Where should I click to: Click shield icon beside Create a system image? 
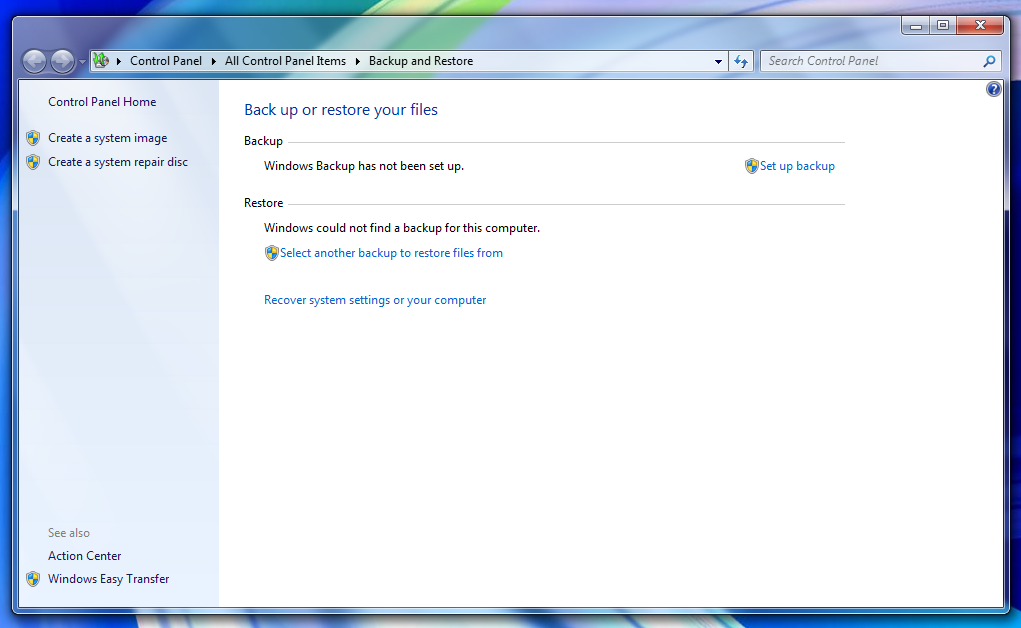[x=33, y=138]
